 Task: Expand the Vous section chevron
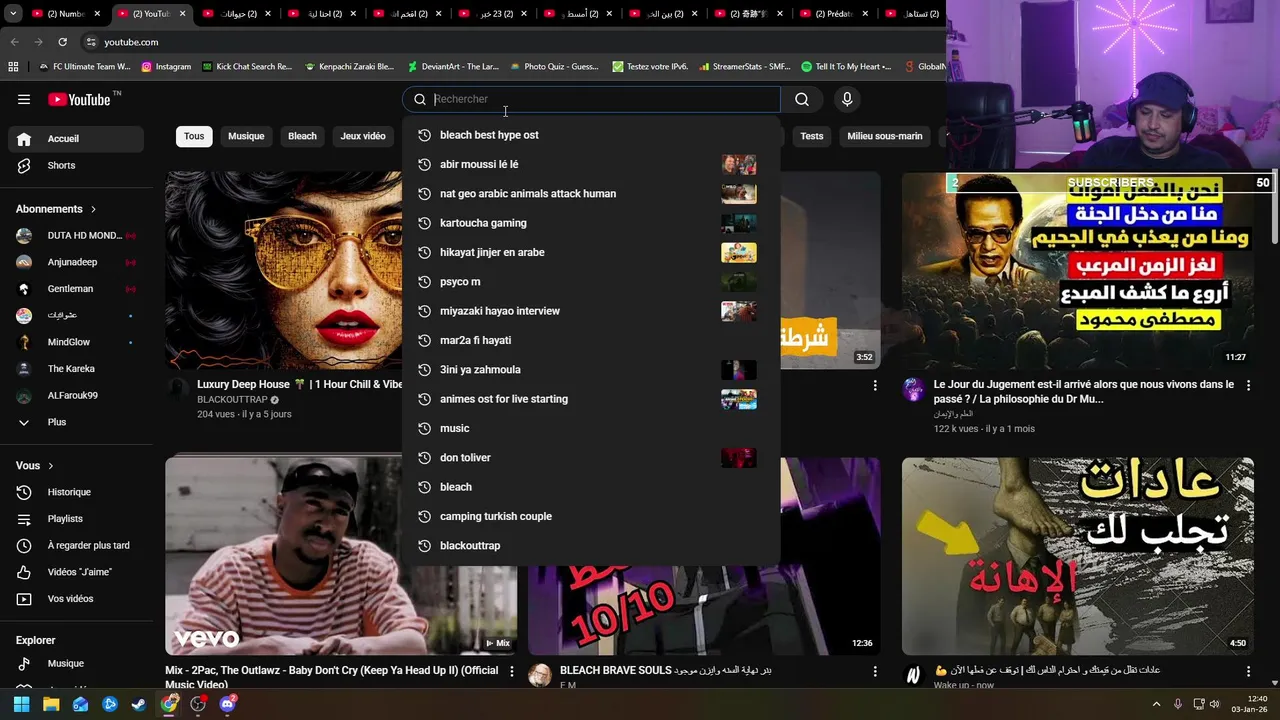(51, 466)
